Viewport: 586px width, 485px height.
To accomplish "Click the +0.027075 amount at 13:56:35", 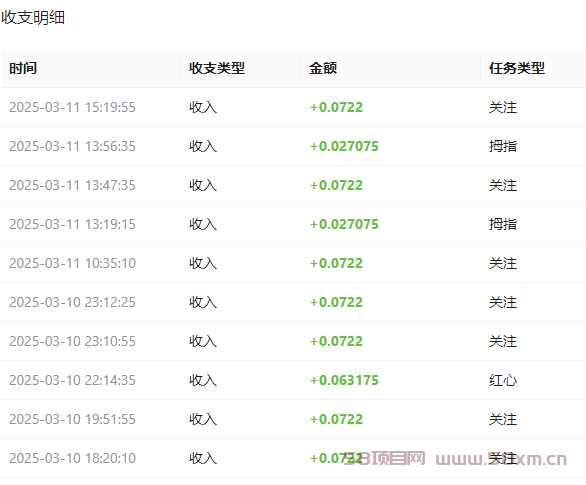I will [x=344, y=146].
